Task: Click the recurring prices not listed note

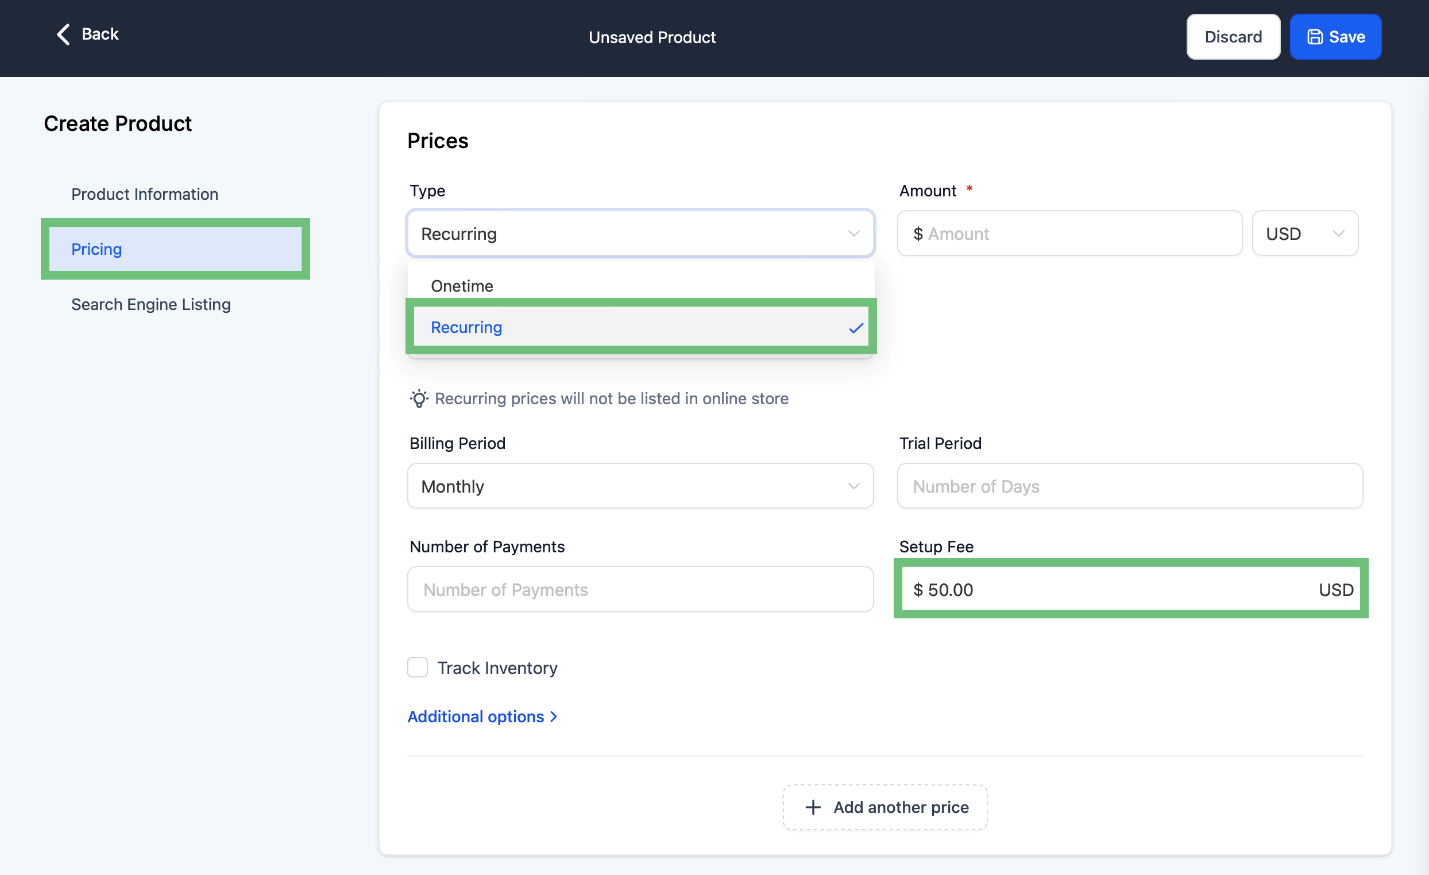Action: point(612,399)
